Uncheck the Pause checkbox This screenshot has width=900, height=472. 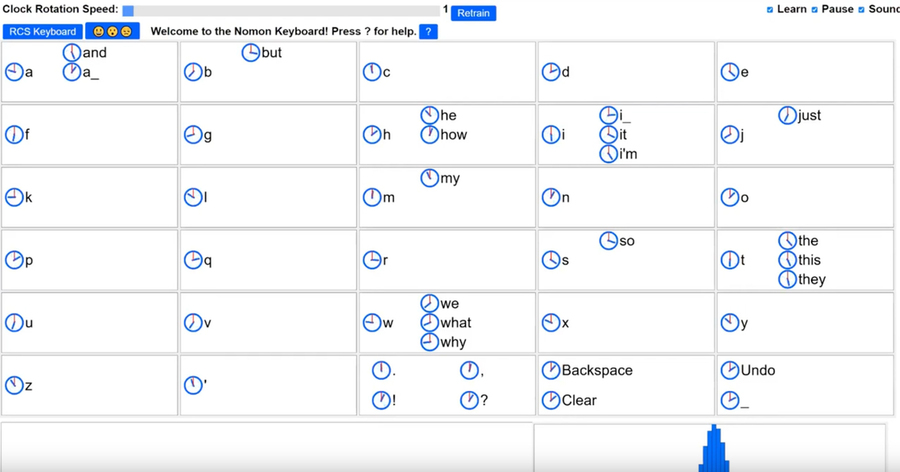(815, 10)
